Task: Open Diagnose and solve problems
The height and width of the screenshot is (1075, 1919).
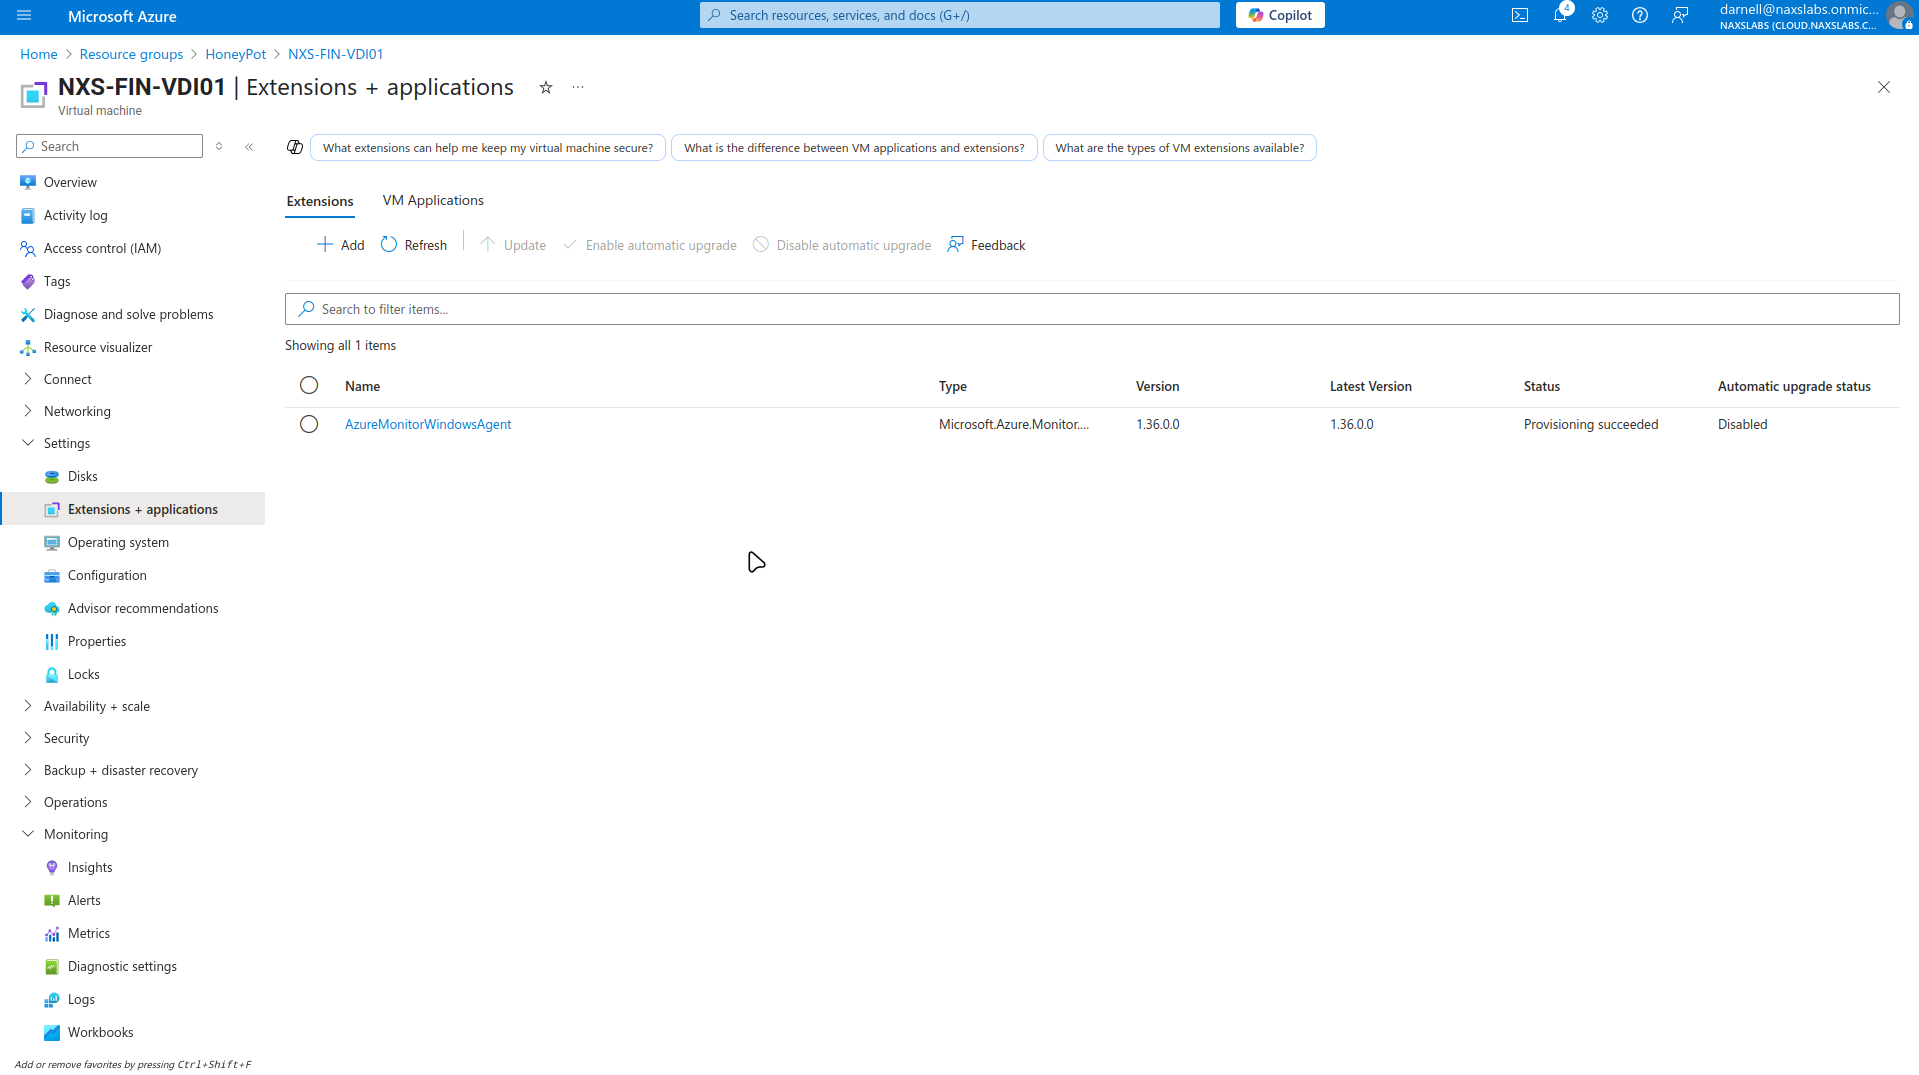Action: pos(128,315)
